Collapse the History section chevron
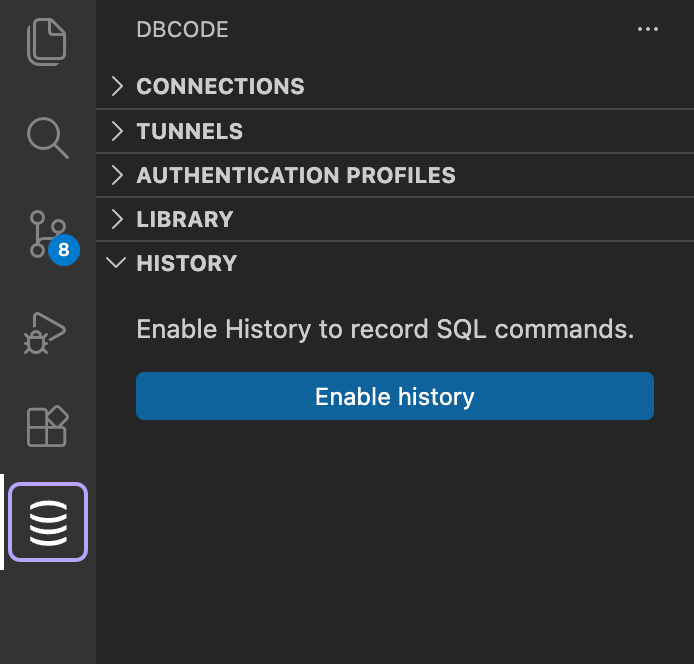Image resolution: width=694 pixels, height=664 pixels. point(116,263)
